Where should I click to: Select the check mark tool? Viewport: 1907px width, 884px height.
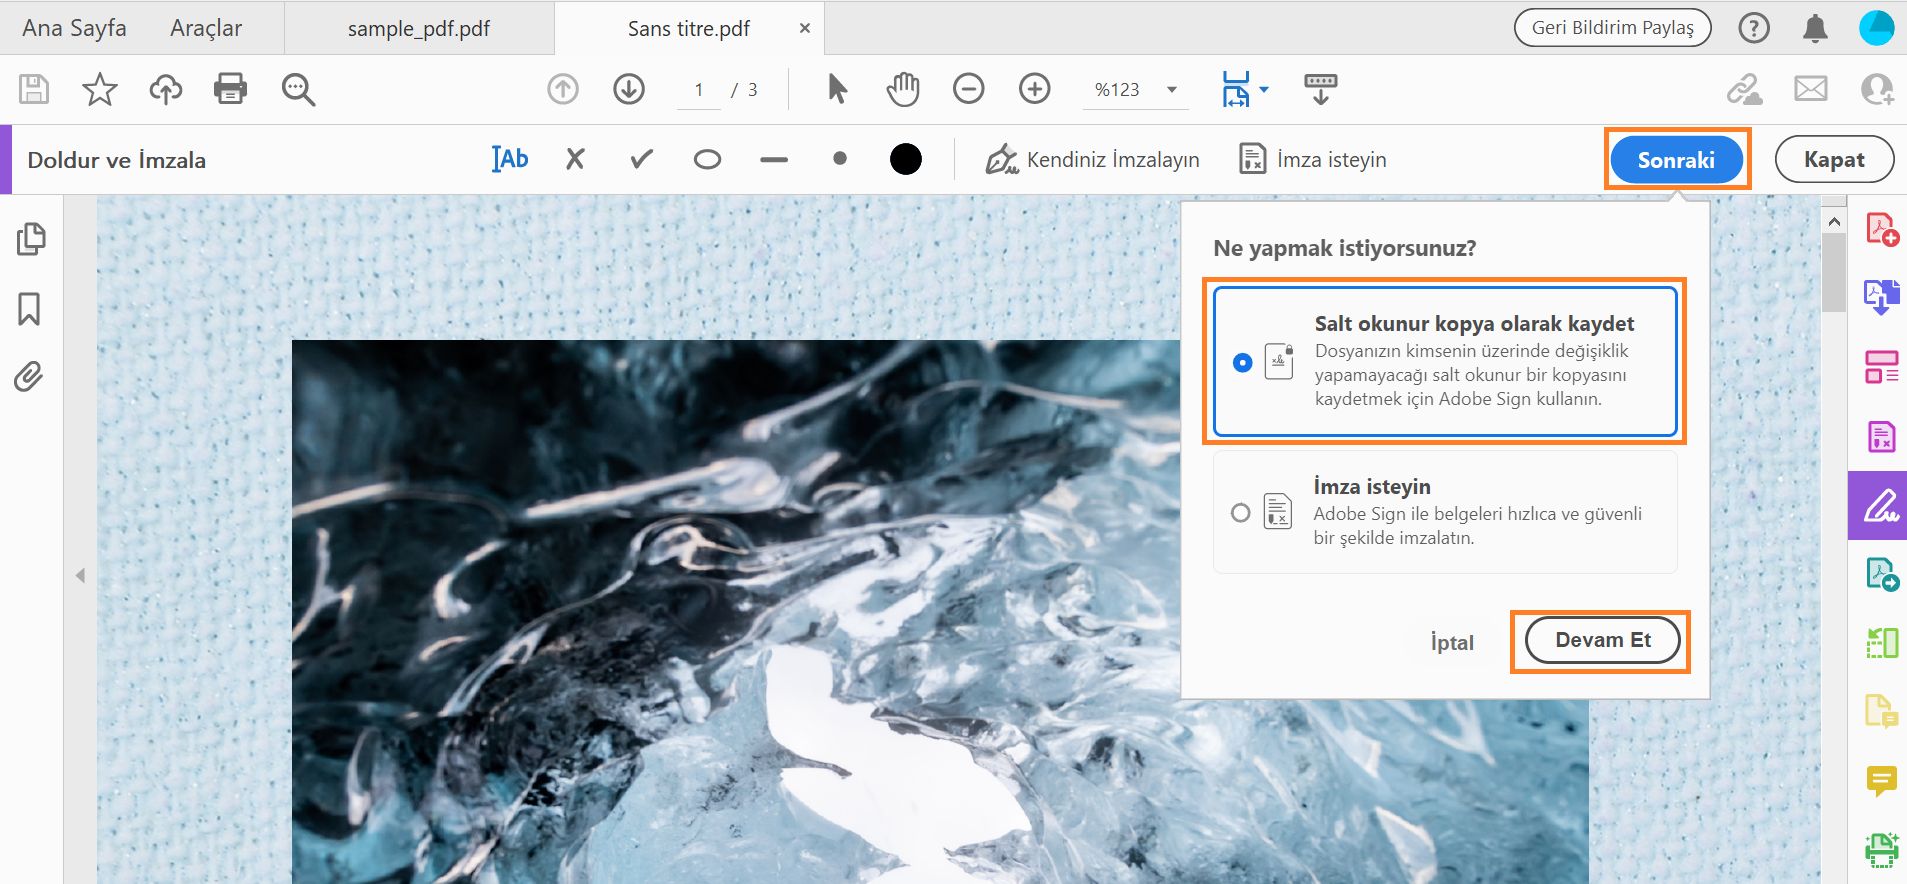(x=641, y=159)
